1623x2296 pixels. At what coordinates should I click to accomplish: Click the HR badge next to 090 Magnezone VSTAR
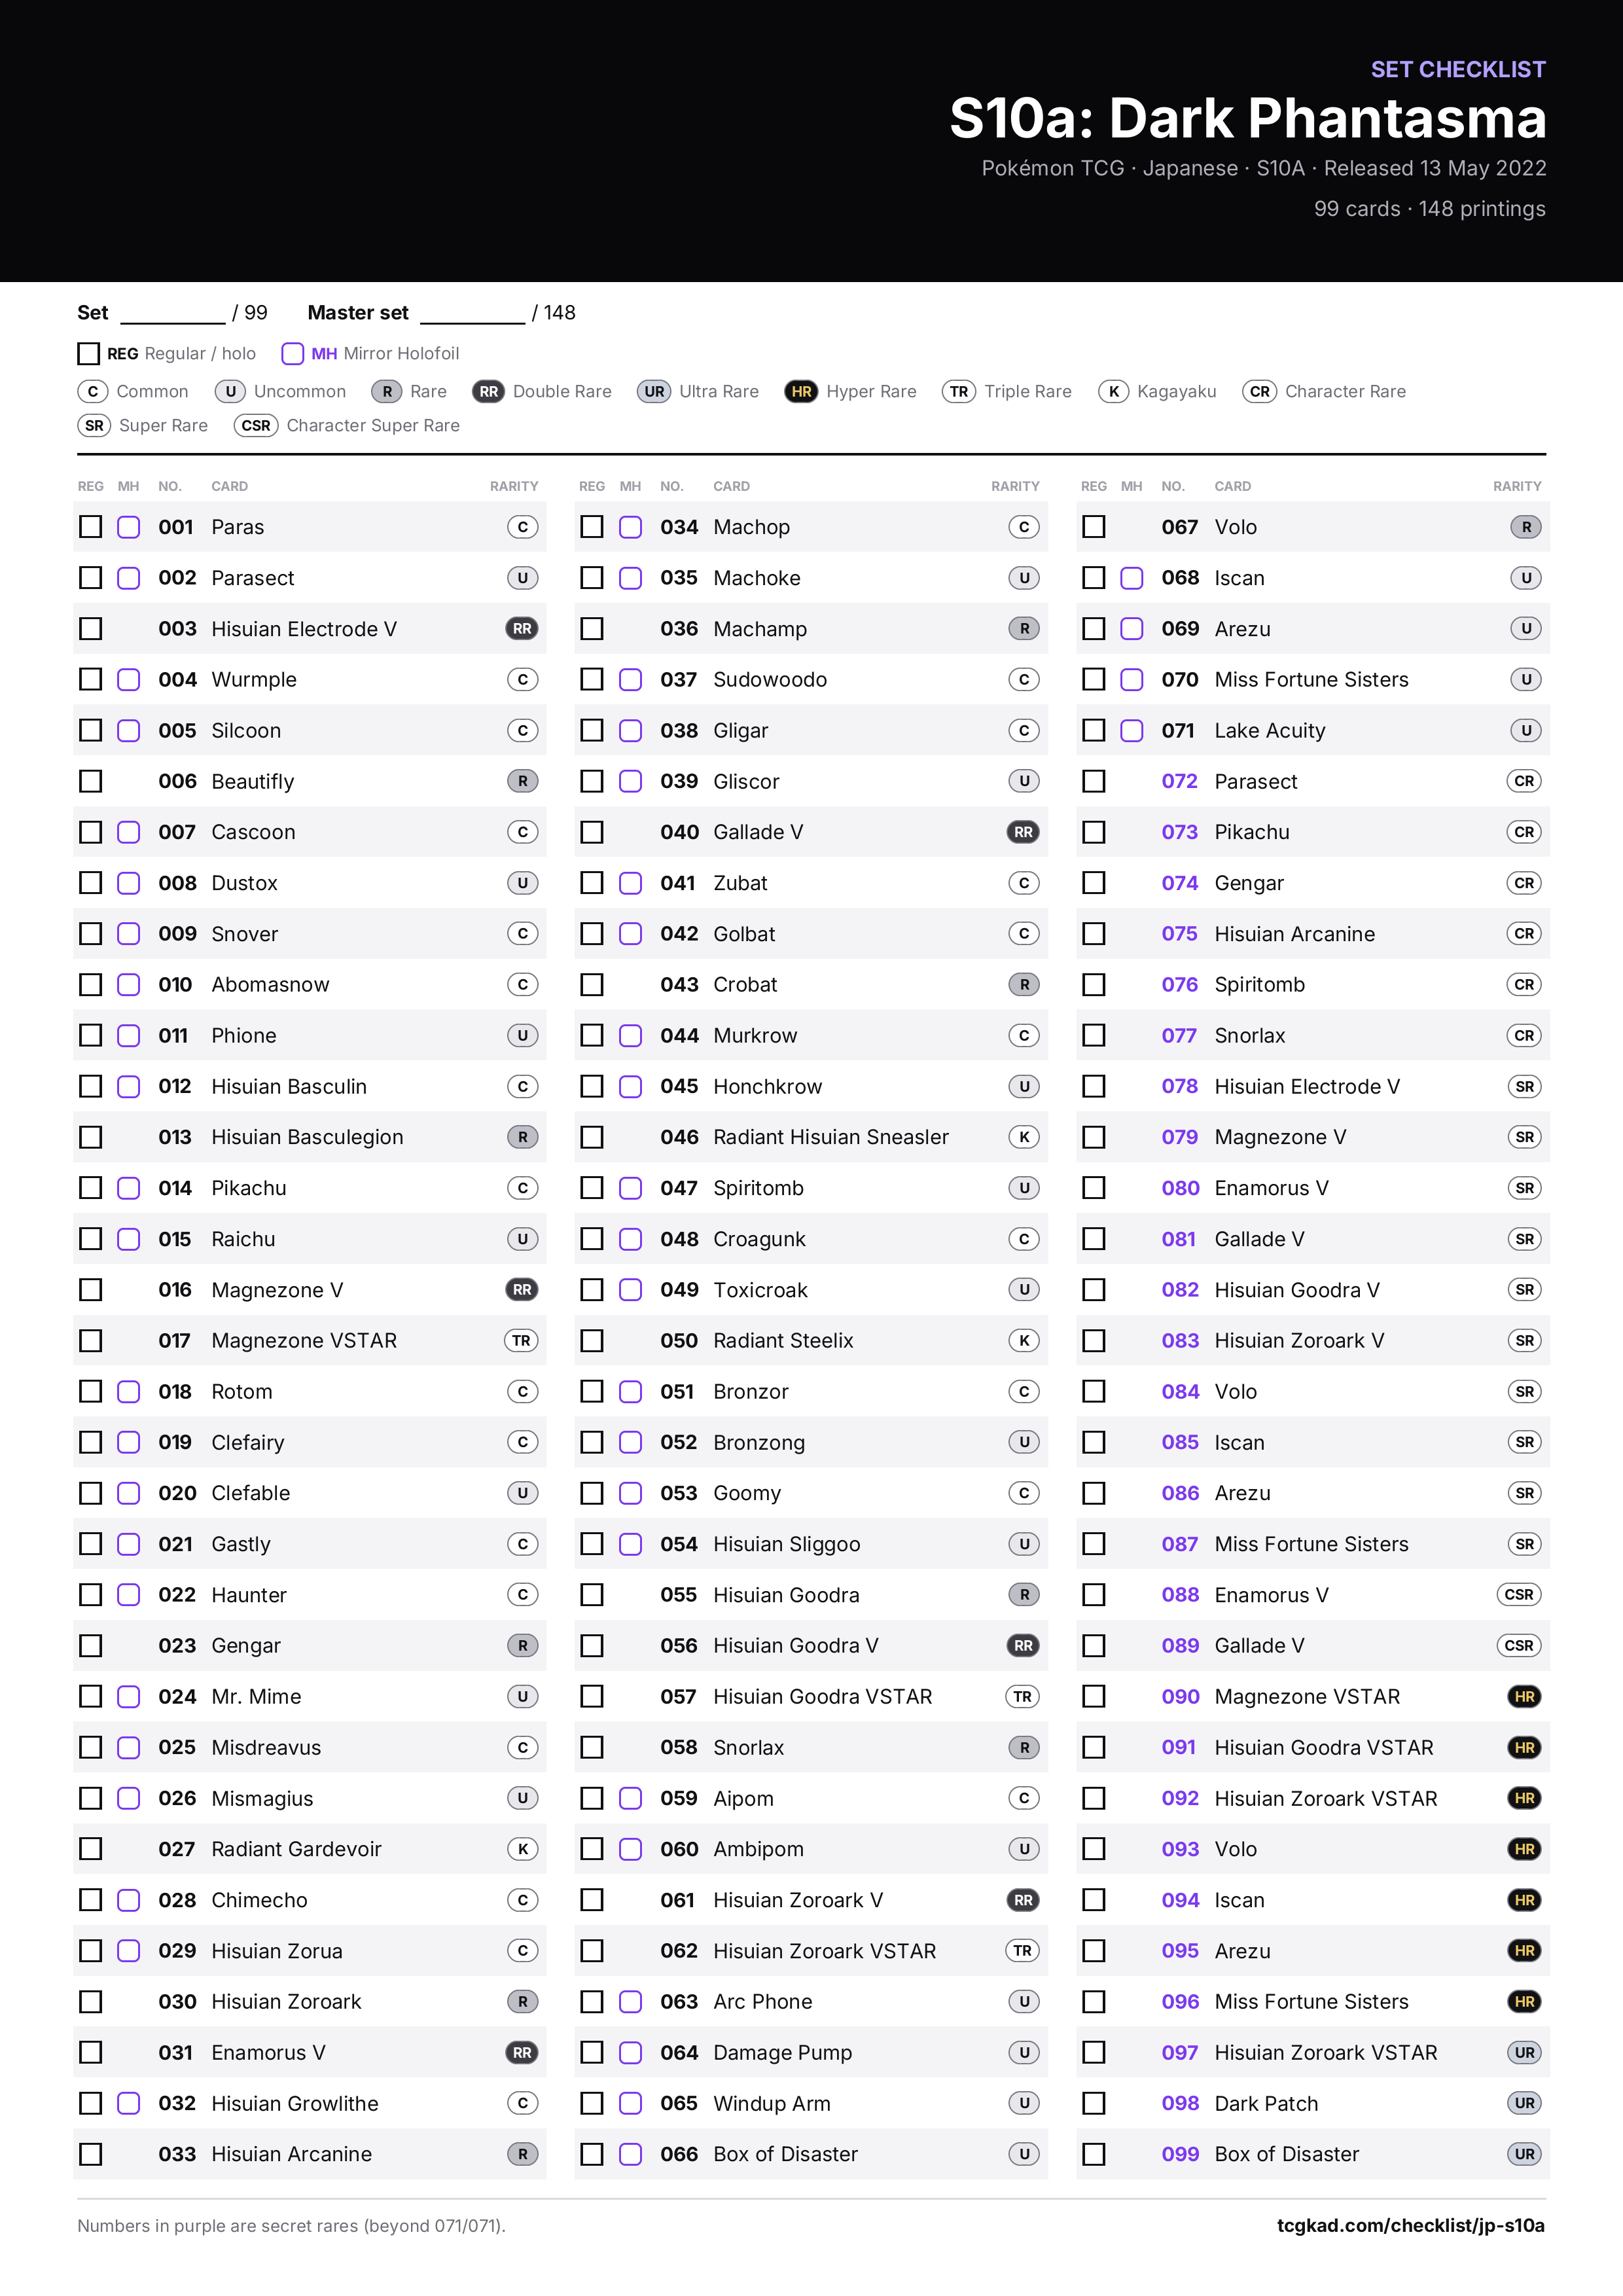click(1524, 1697)
